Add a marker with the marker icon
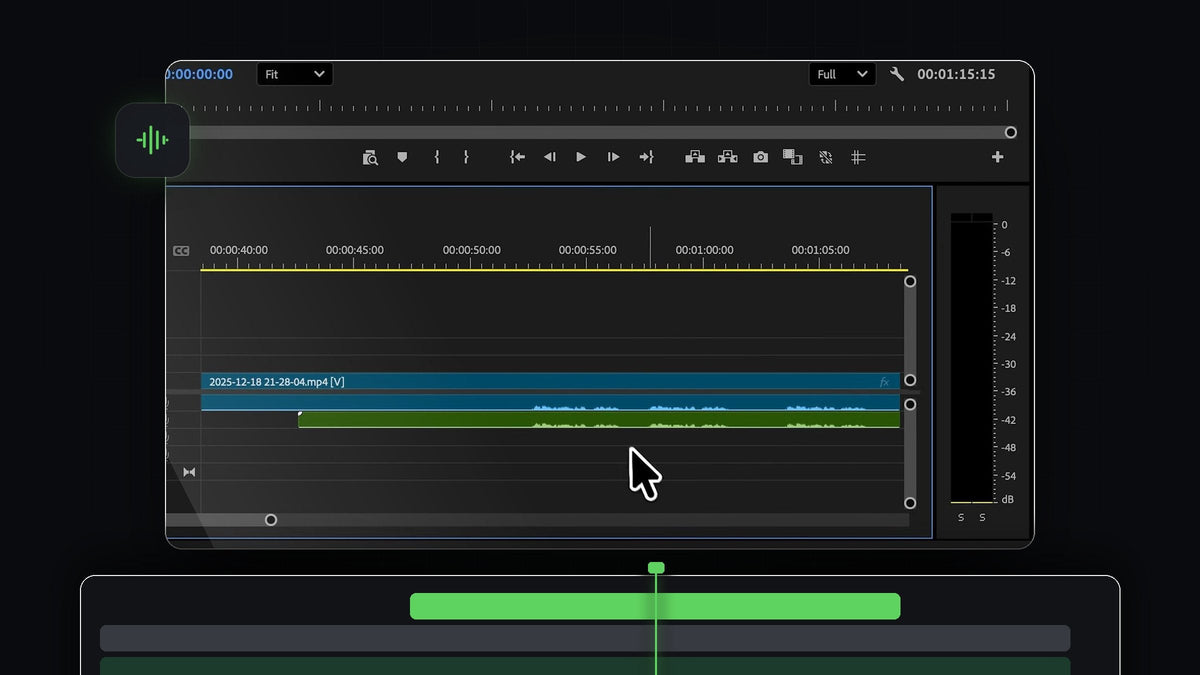Viewport: 1200px width, 675px height. point(402,157)
